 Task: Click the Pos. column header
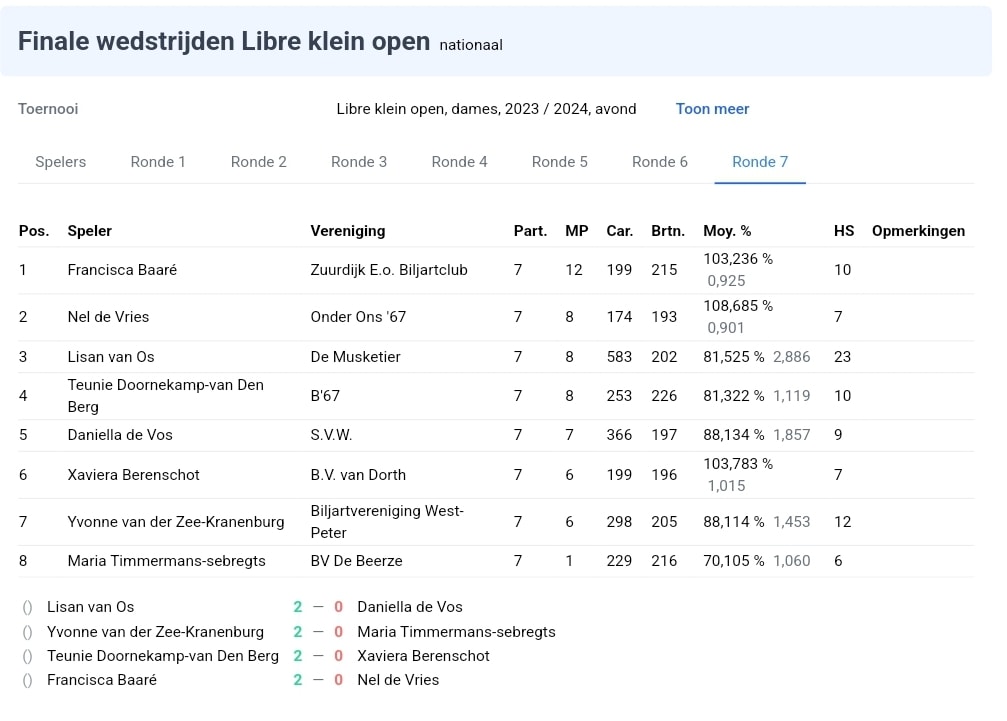tap(34, 231)
